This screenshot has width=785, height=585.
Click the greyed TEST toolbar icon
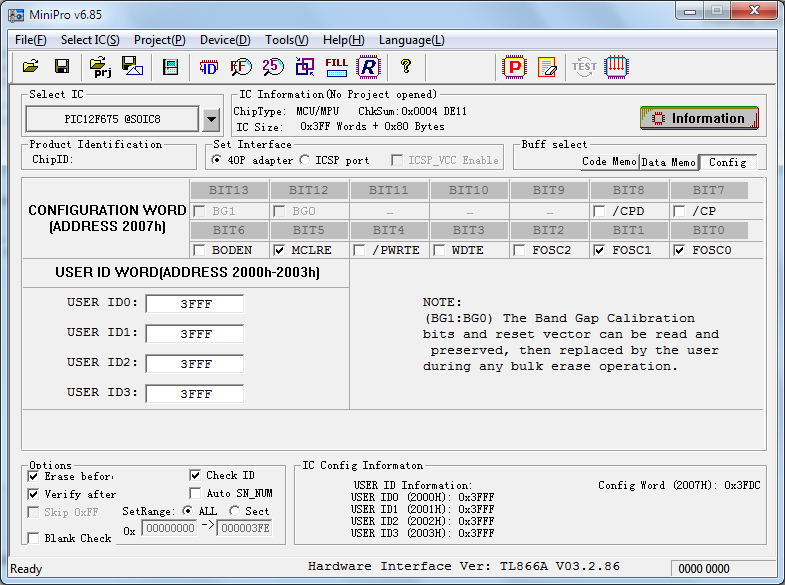[584, 67]
